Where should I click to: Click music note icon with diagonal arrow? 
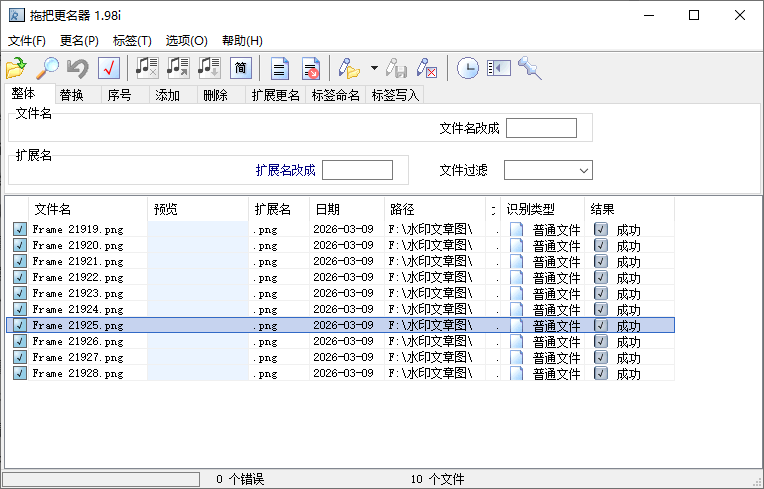click(178, 68)
